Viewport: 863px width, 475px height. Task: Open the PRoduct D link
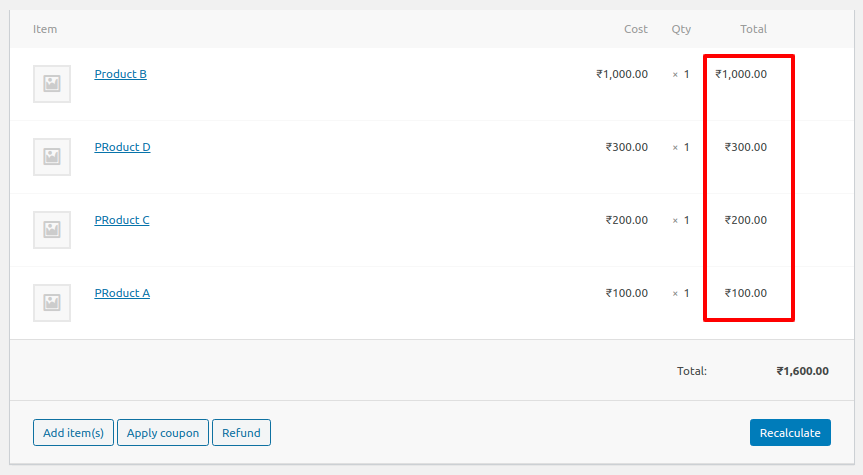122,147
